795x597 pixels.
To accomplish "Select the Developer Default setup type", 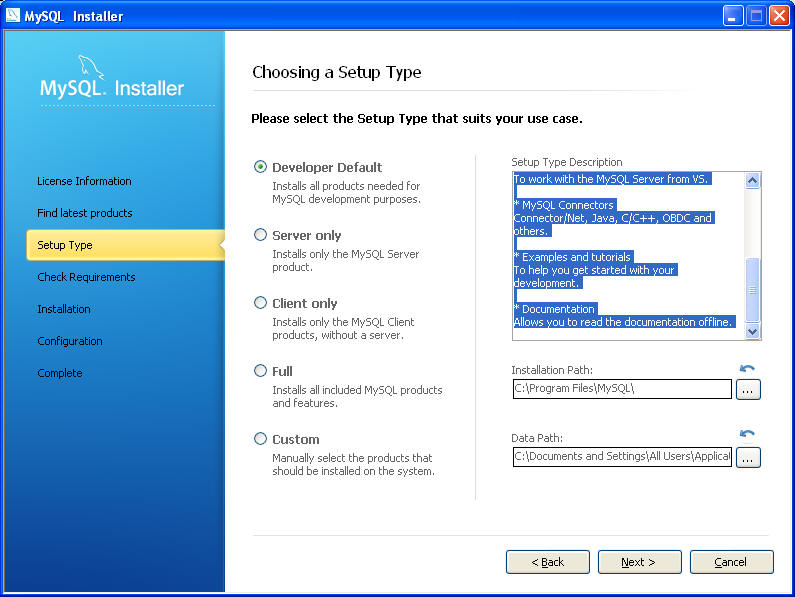I will (x=260, y=167).
